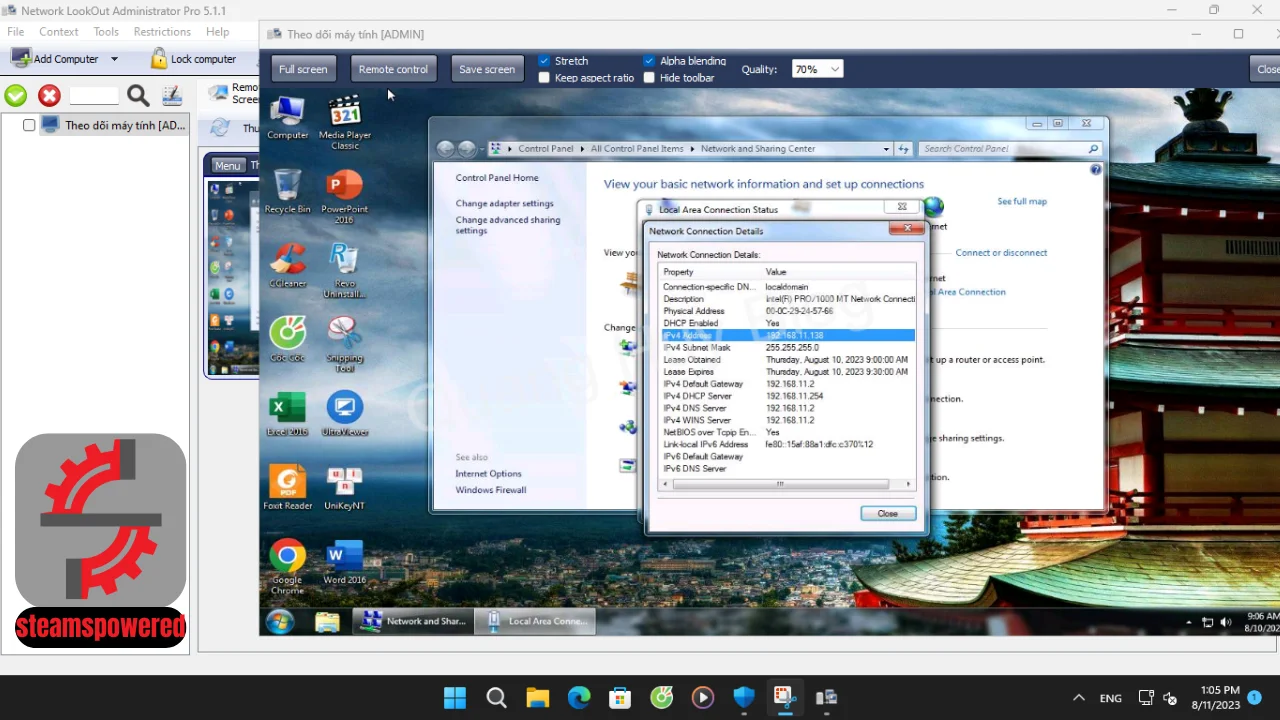The image size is (1280, 720).
Task: Click the green checkmark select-all icon
Action: (16, 96)
